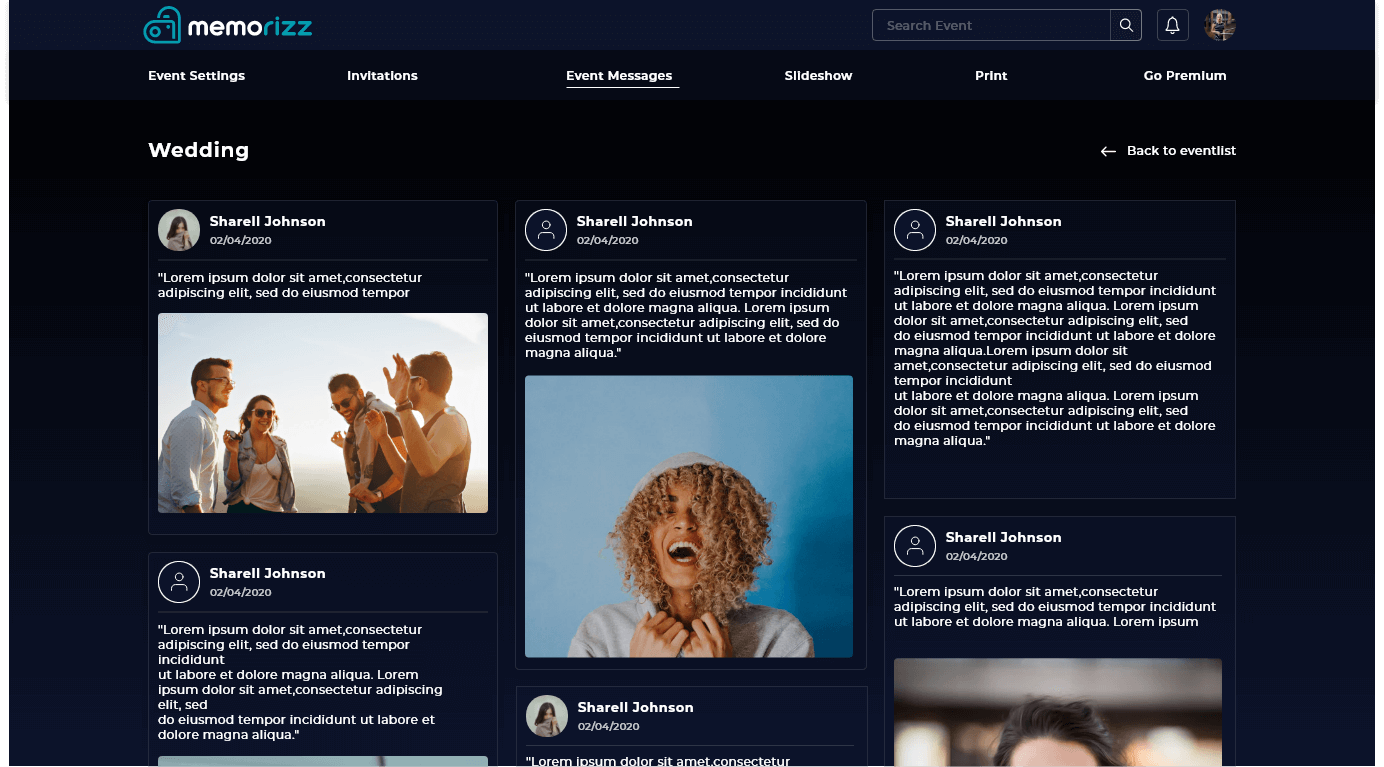Open the curly-haired woman laughing photo

pyautogui.click(x=689, y=516)
